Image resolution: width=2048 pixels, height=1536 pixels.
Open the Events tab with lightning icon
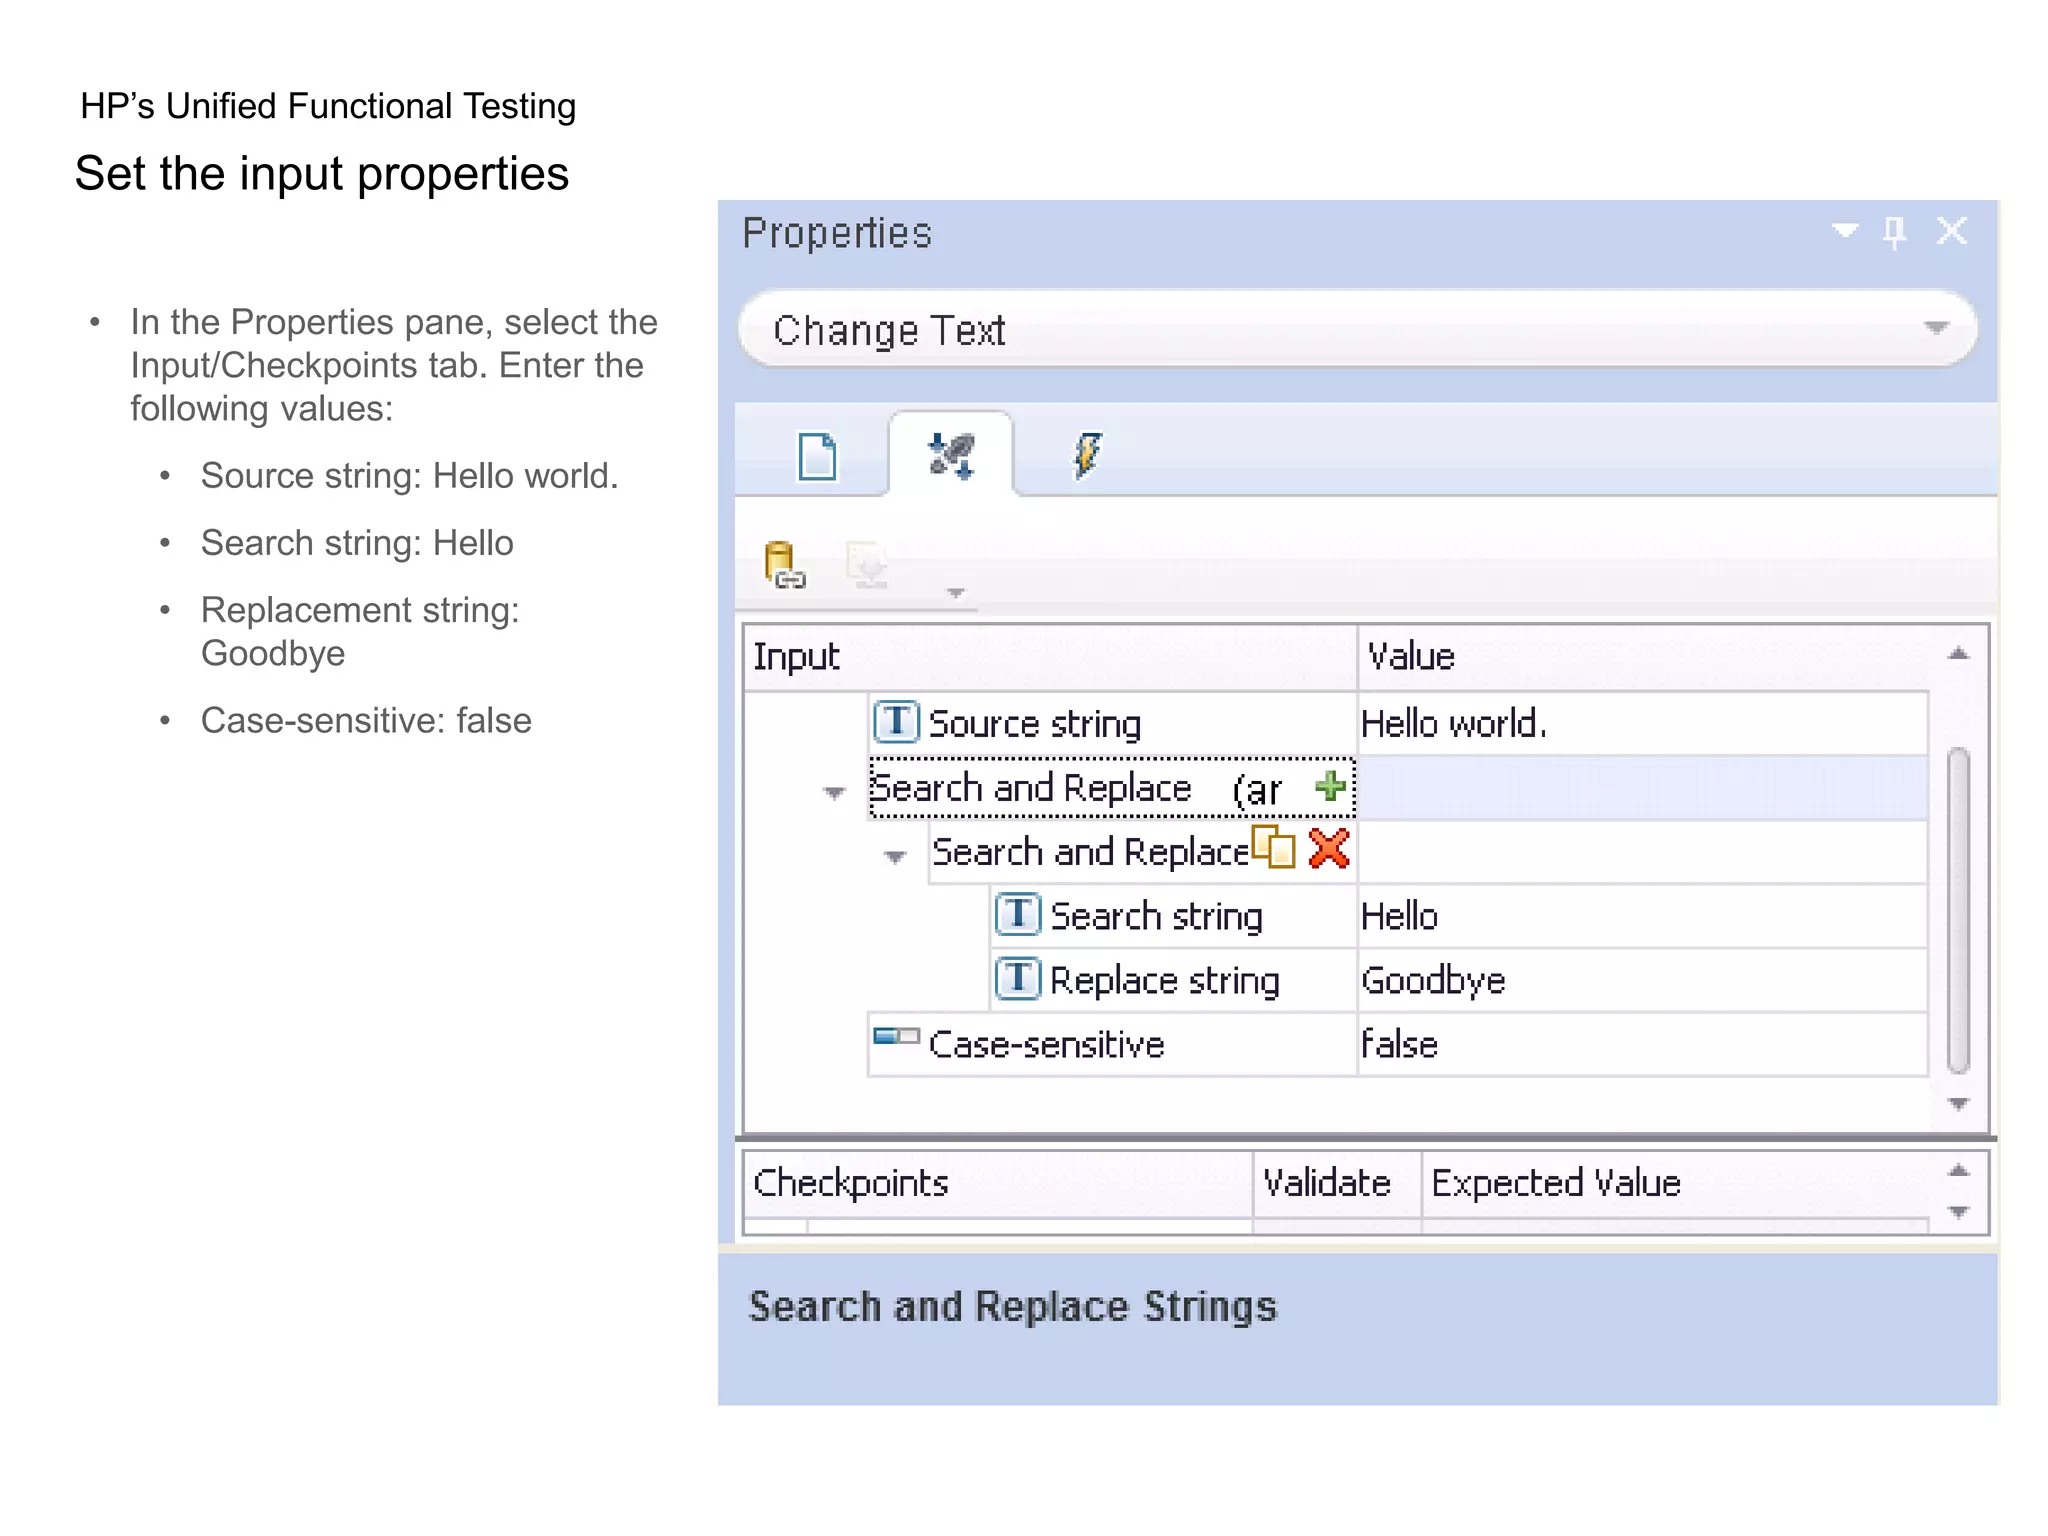[1087, 456]
